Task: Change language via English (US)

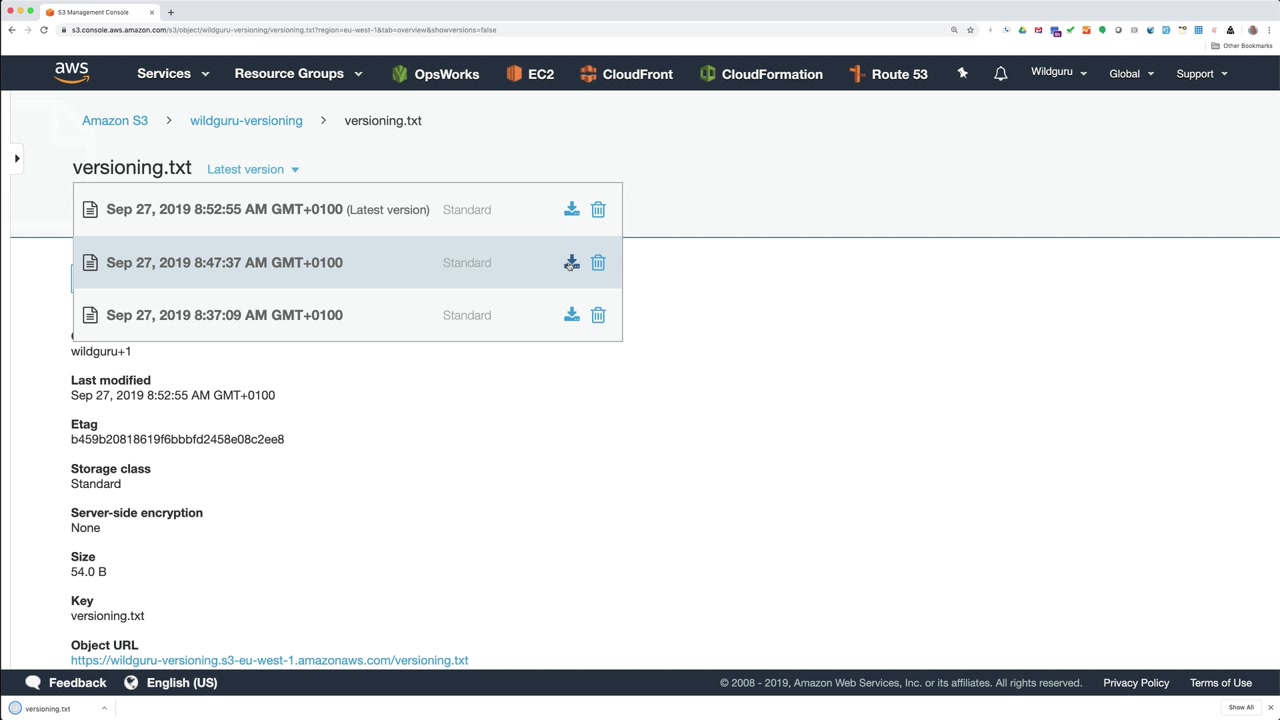Action: (170, 682)
